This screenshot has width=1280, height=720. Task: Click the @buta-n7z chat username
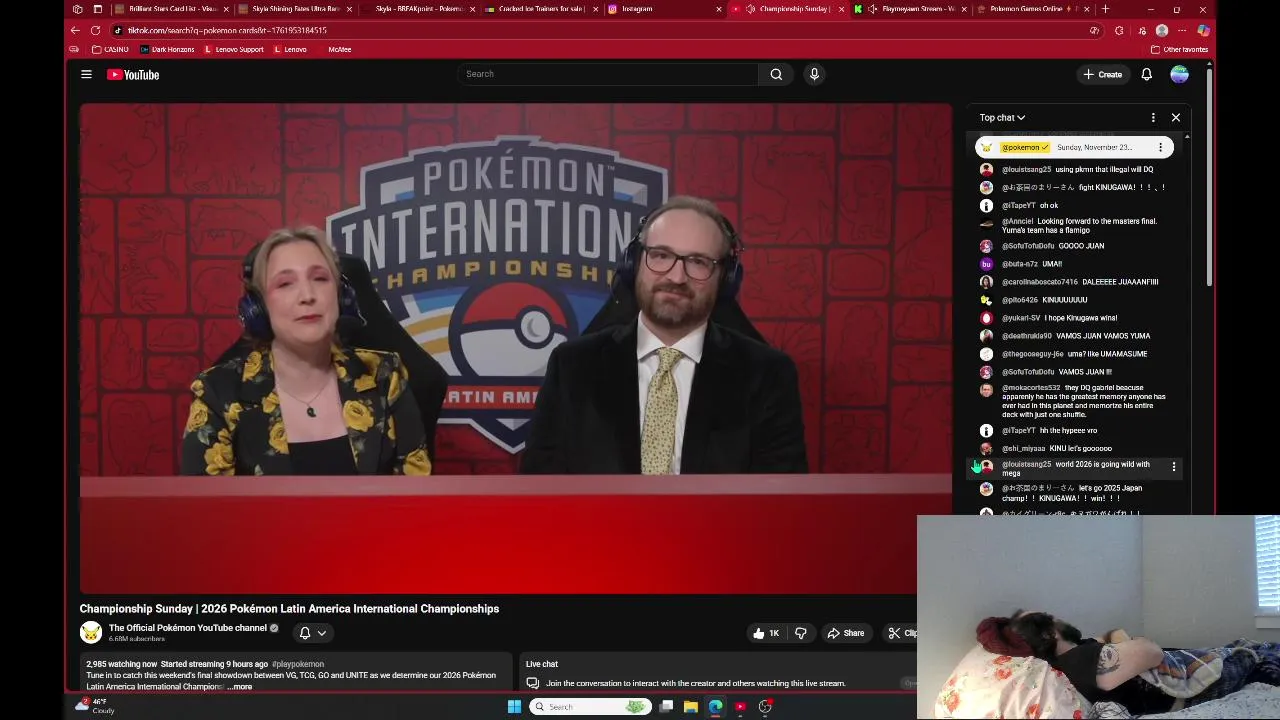1020,264
